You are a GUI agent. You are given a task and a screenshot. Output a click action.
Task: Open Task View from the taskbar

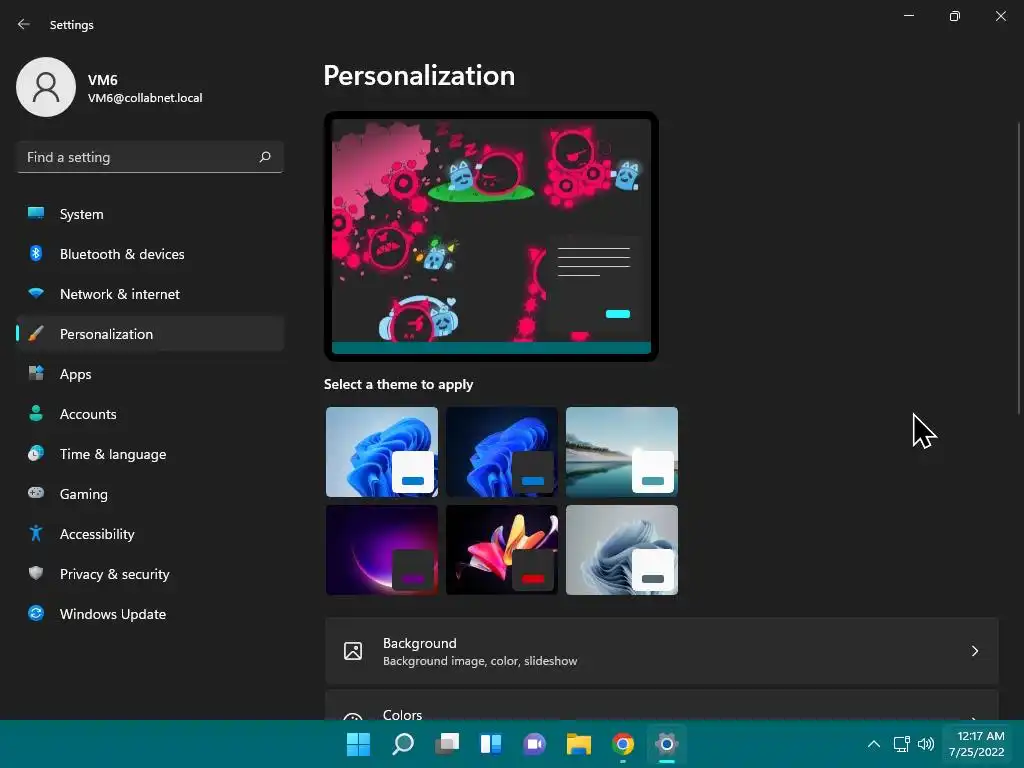coord(447,744)
